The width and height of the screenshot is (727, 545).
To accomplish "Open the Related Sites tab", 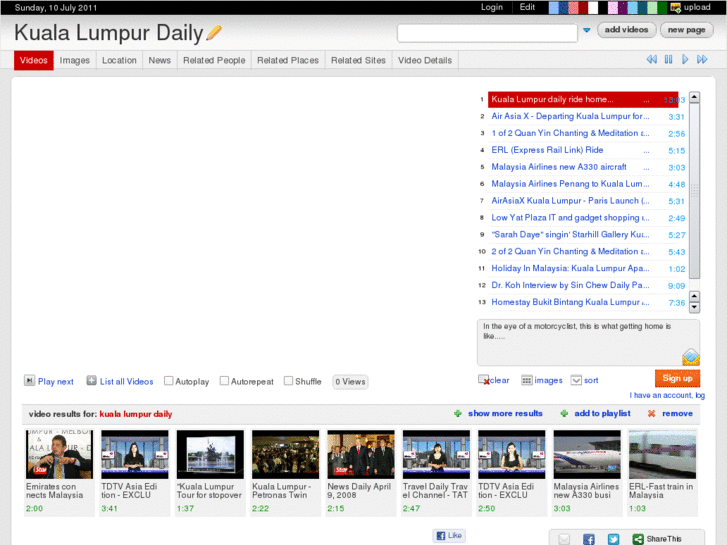I will 358,60.
